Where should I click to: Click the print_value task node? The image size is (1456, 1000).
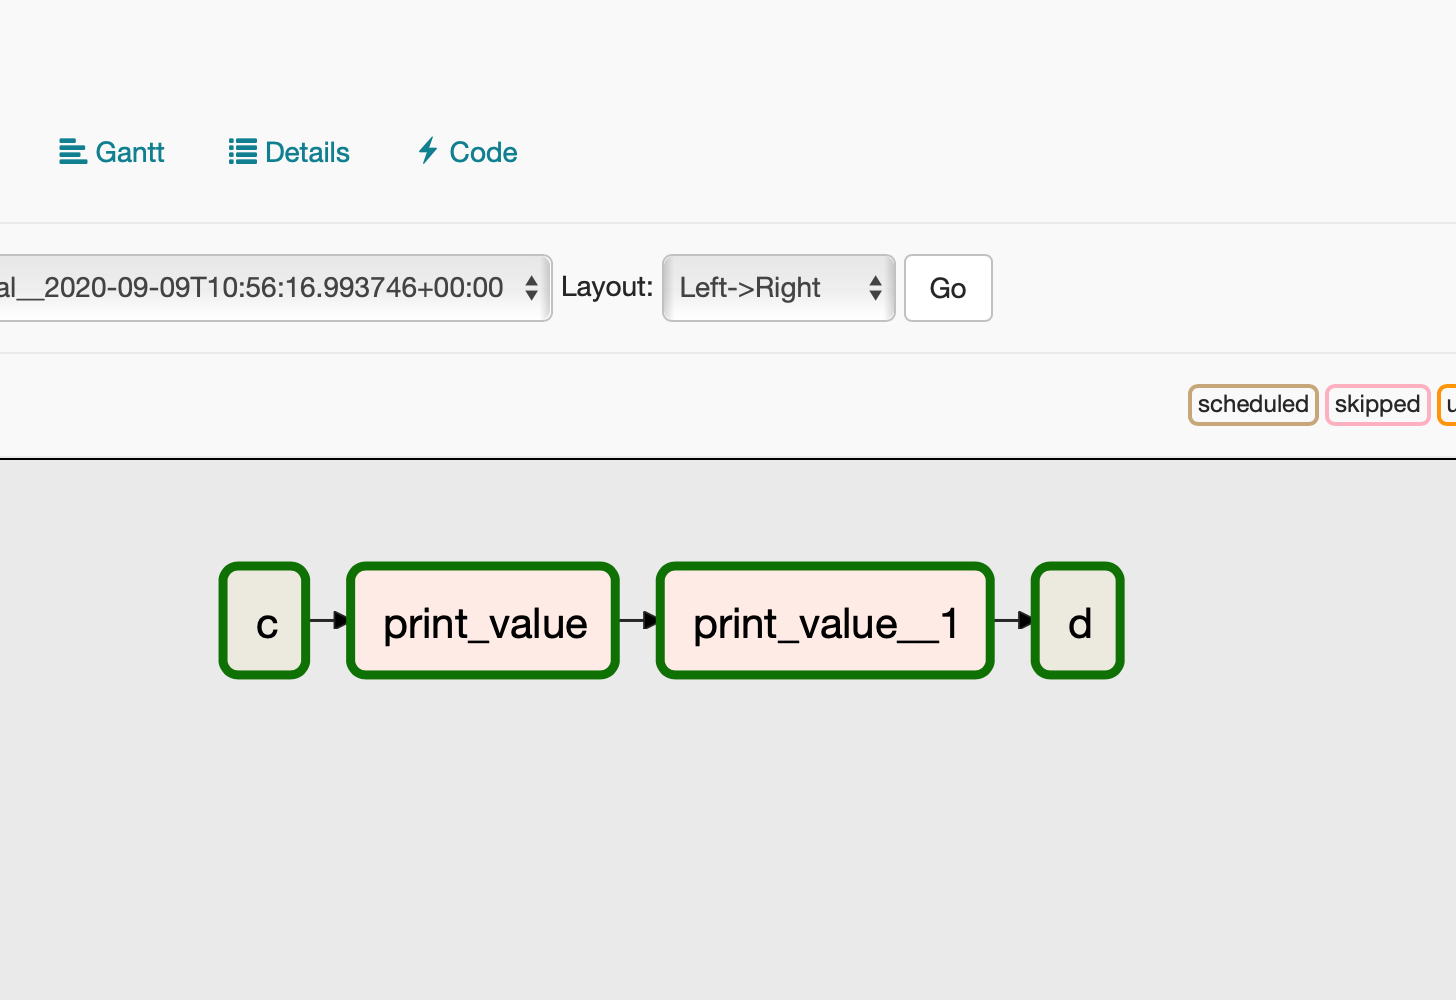pyautogui.click(x=483, y=620)
